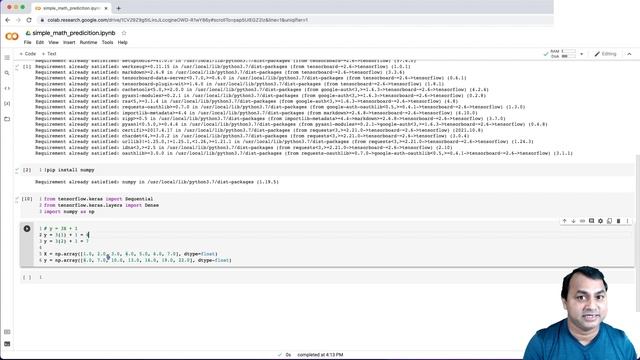Screen dimensions: 640x360
Task: Click the pip install numpy cell
Action: point(327,170)
